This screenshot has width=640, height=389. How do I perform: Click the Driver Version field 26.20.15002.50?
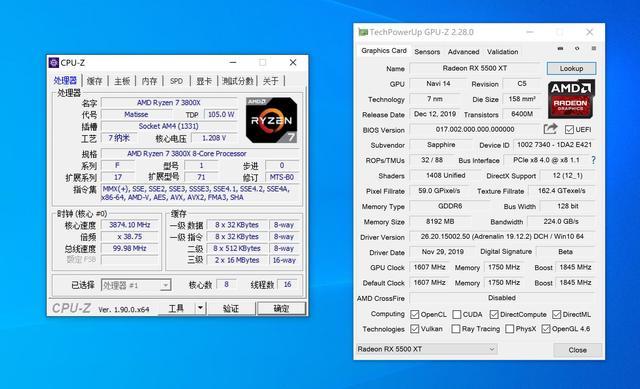point(502,237)
